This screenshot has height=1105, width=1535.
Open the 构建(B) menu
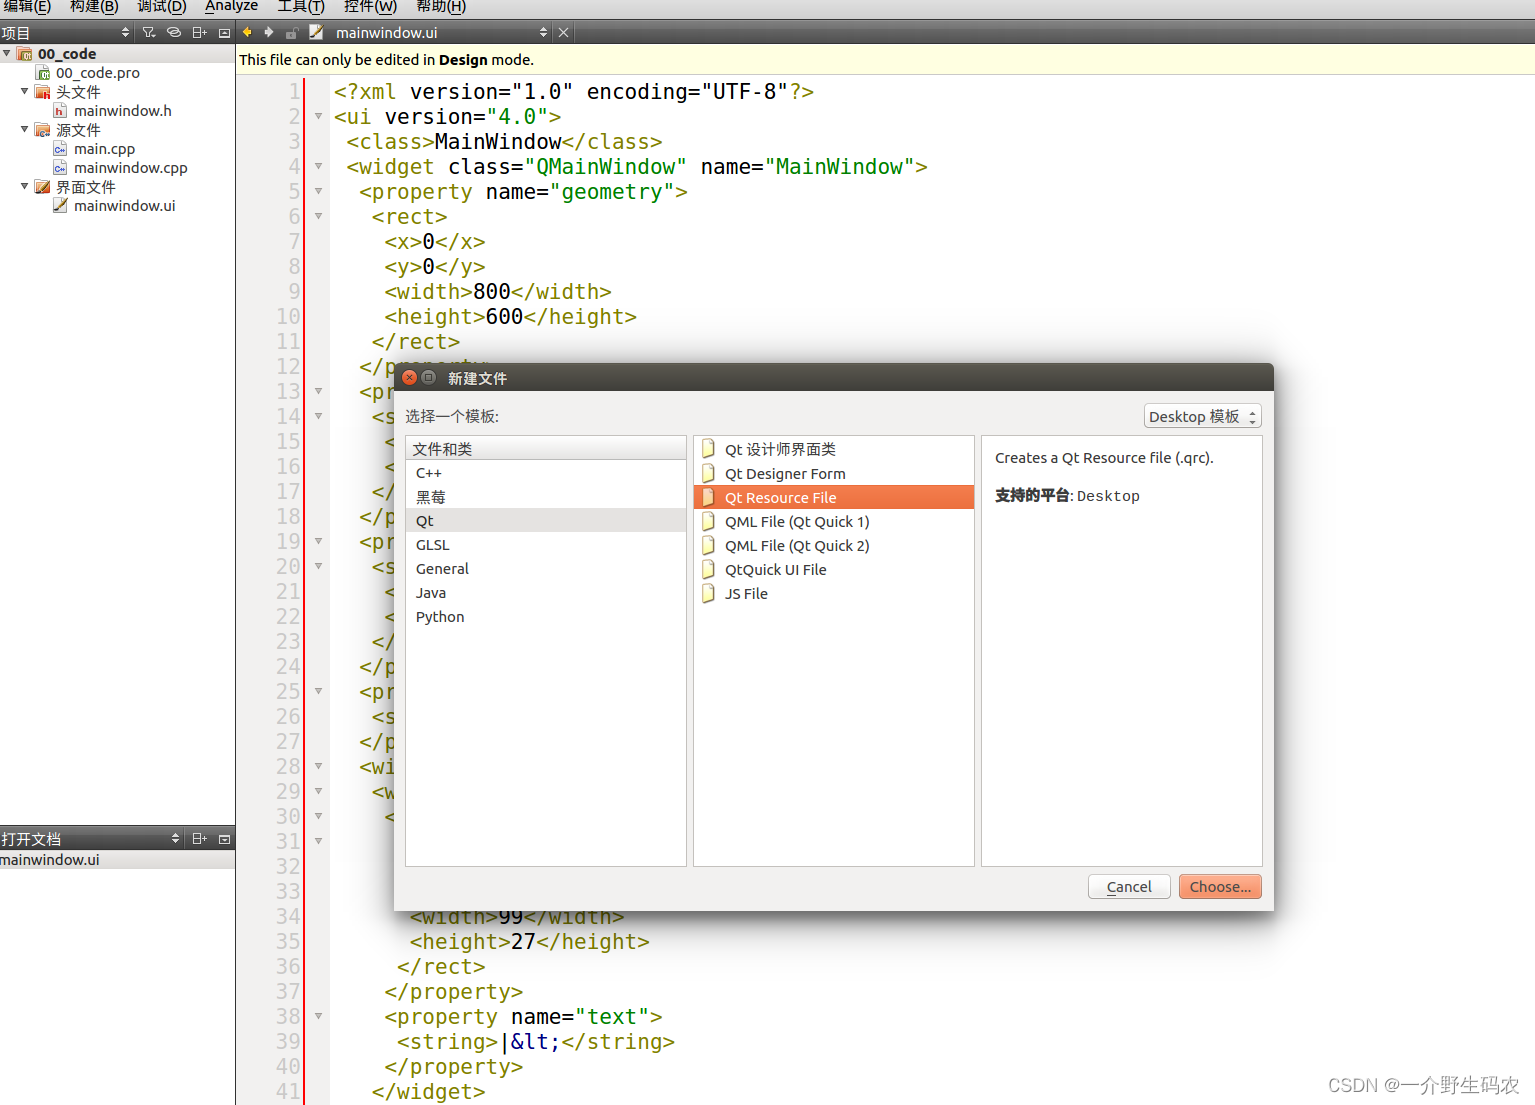pos(94,6)
